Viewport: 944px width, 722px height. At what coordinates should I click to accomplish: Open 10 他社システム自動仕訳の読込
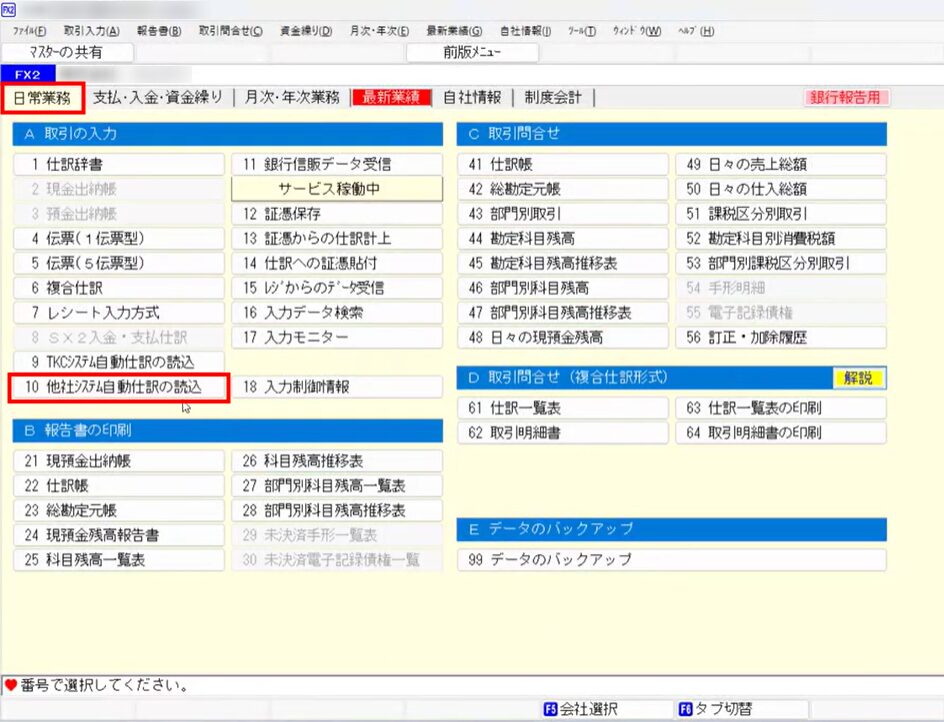coord(119,387)
